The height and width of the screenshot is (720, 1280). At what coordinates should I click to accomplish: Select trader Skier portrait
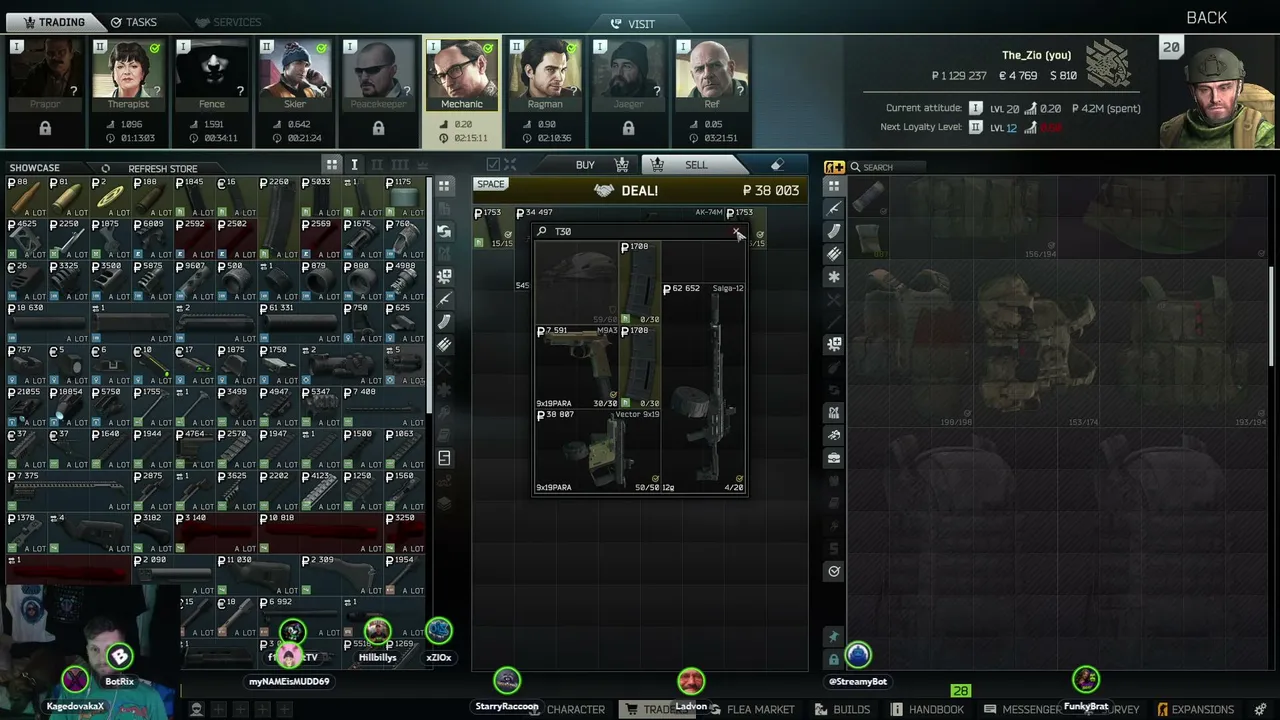(295, 75)
